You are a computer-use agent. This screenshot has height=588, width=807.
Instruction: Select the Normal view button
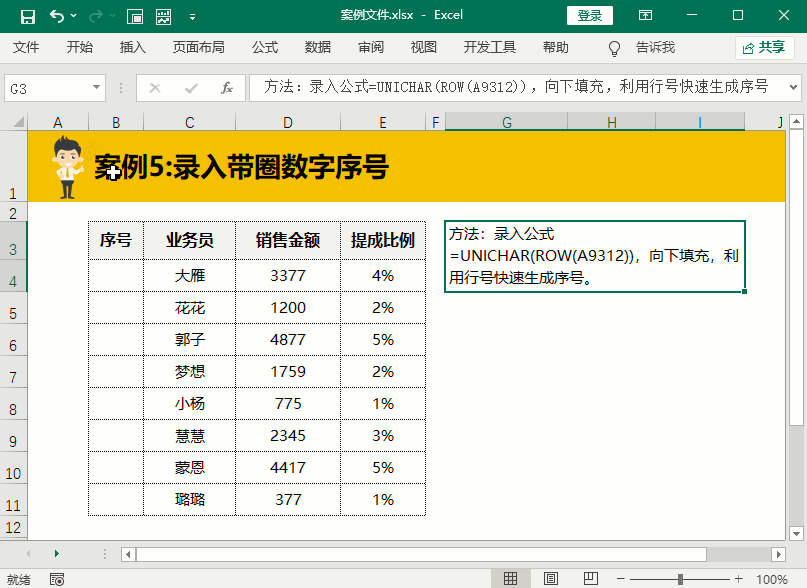(511, 579)
